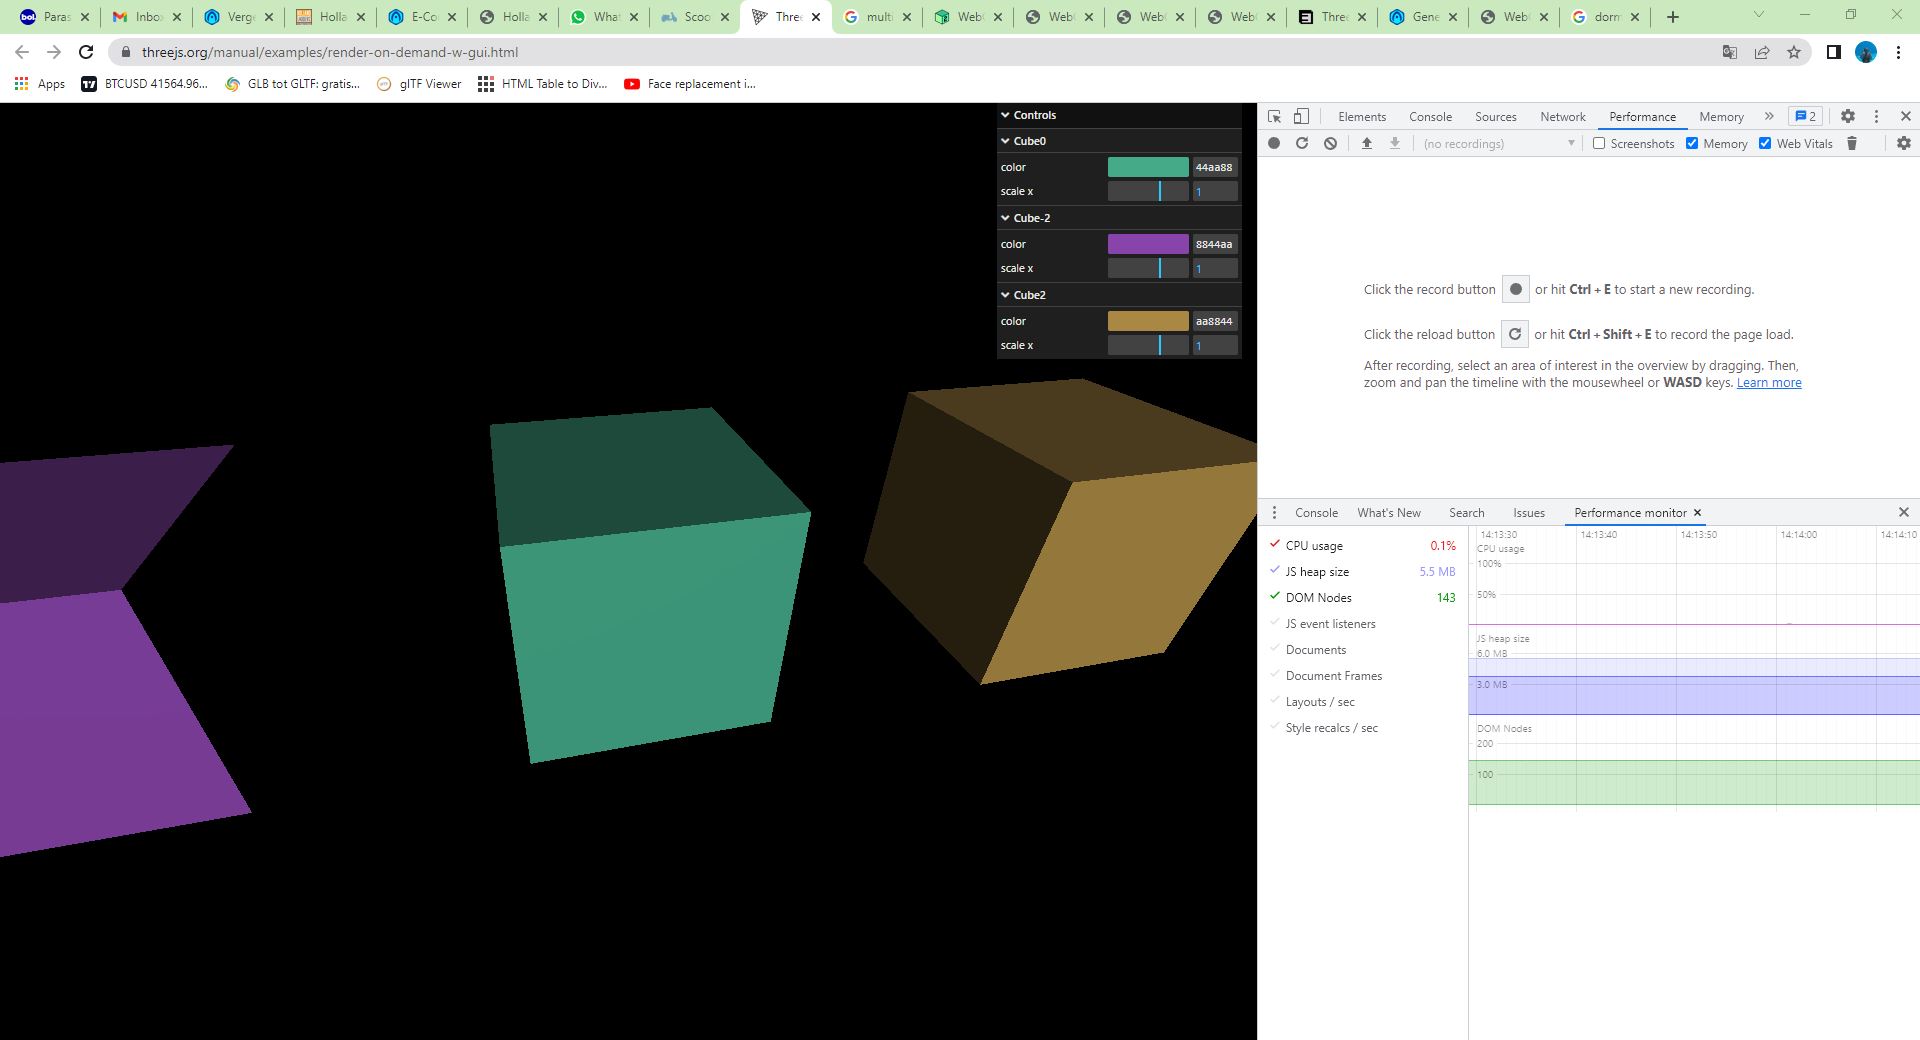Enable the JS event listeners metric
The width and height of the screenshot is (1920, 1040).
tap(1275, 623)
